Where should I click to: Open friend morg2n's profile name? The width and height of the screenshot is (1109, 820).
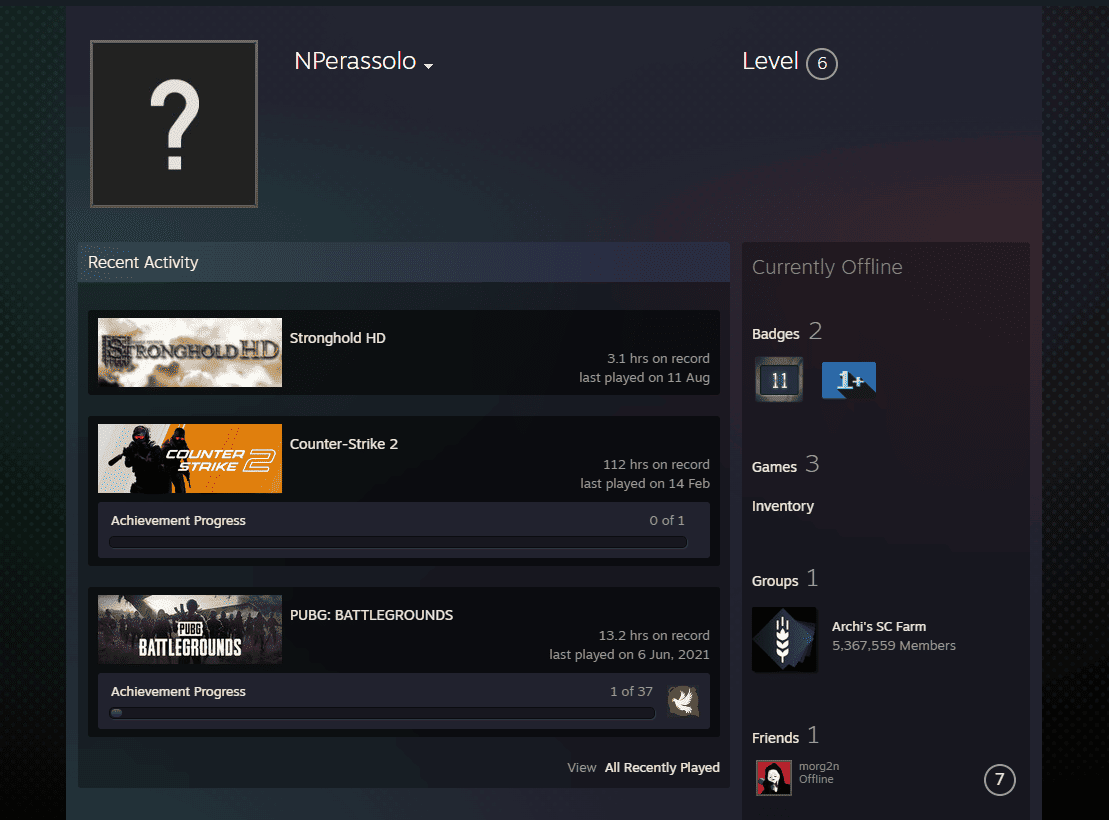coord(818,766)
